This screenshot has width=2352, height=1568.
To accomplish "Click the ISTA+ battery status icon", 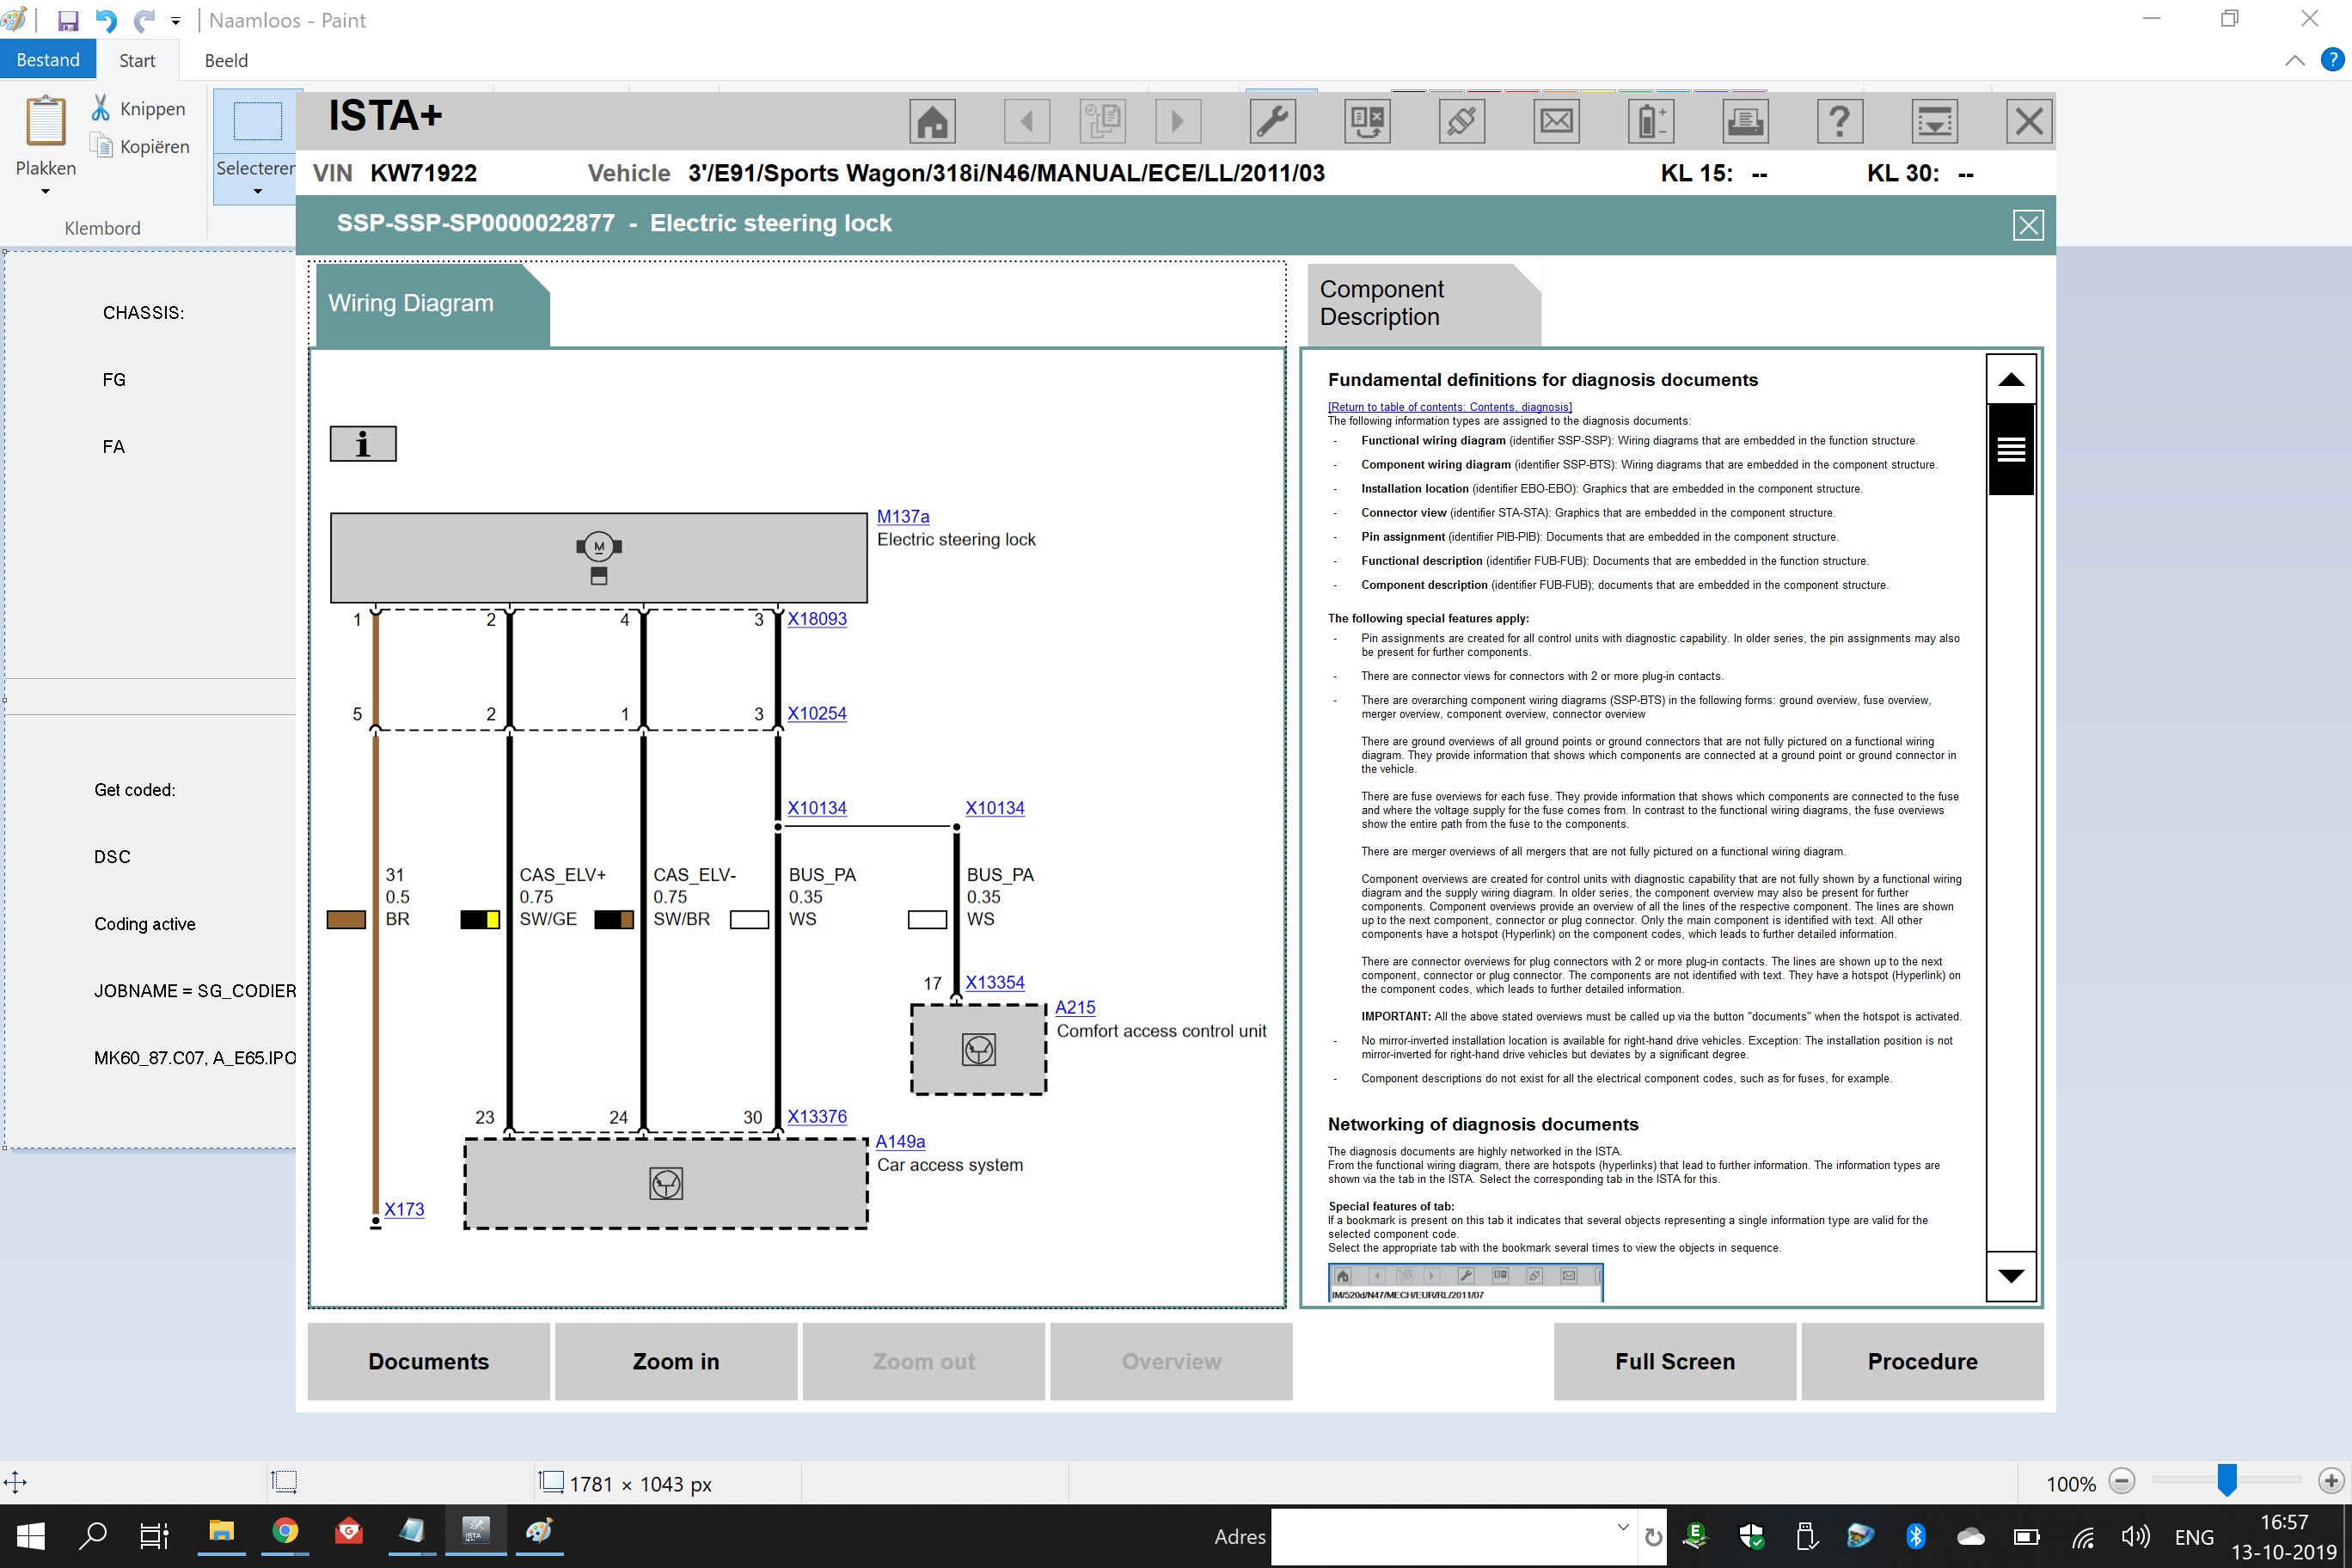I will pos(1651,122).
